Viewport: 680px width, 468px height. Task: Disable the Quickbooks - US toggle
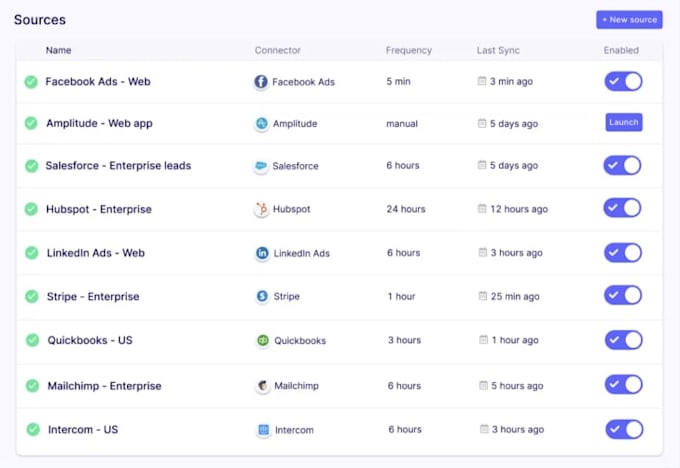tap(624, 340)
